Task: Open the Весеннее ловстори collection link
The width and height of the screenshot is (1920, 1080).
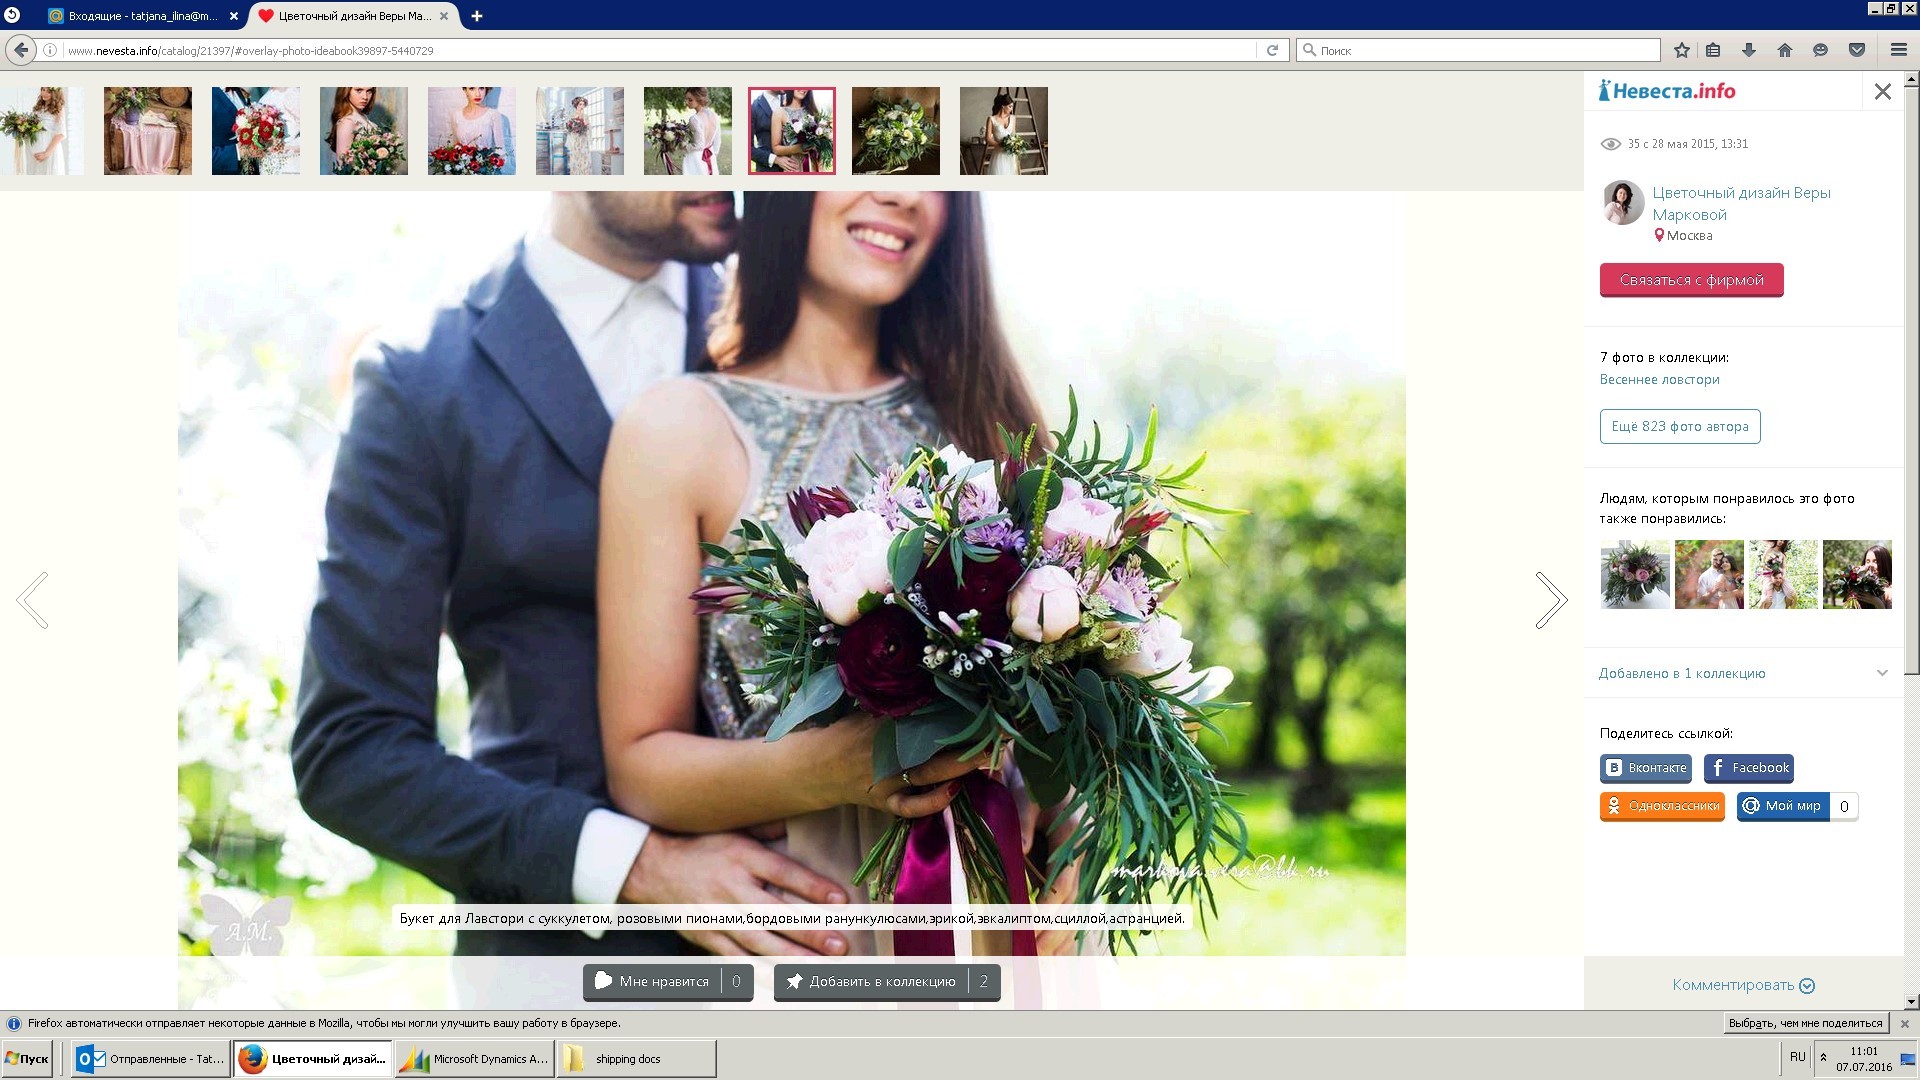Action: [1659, 379]
